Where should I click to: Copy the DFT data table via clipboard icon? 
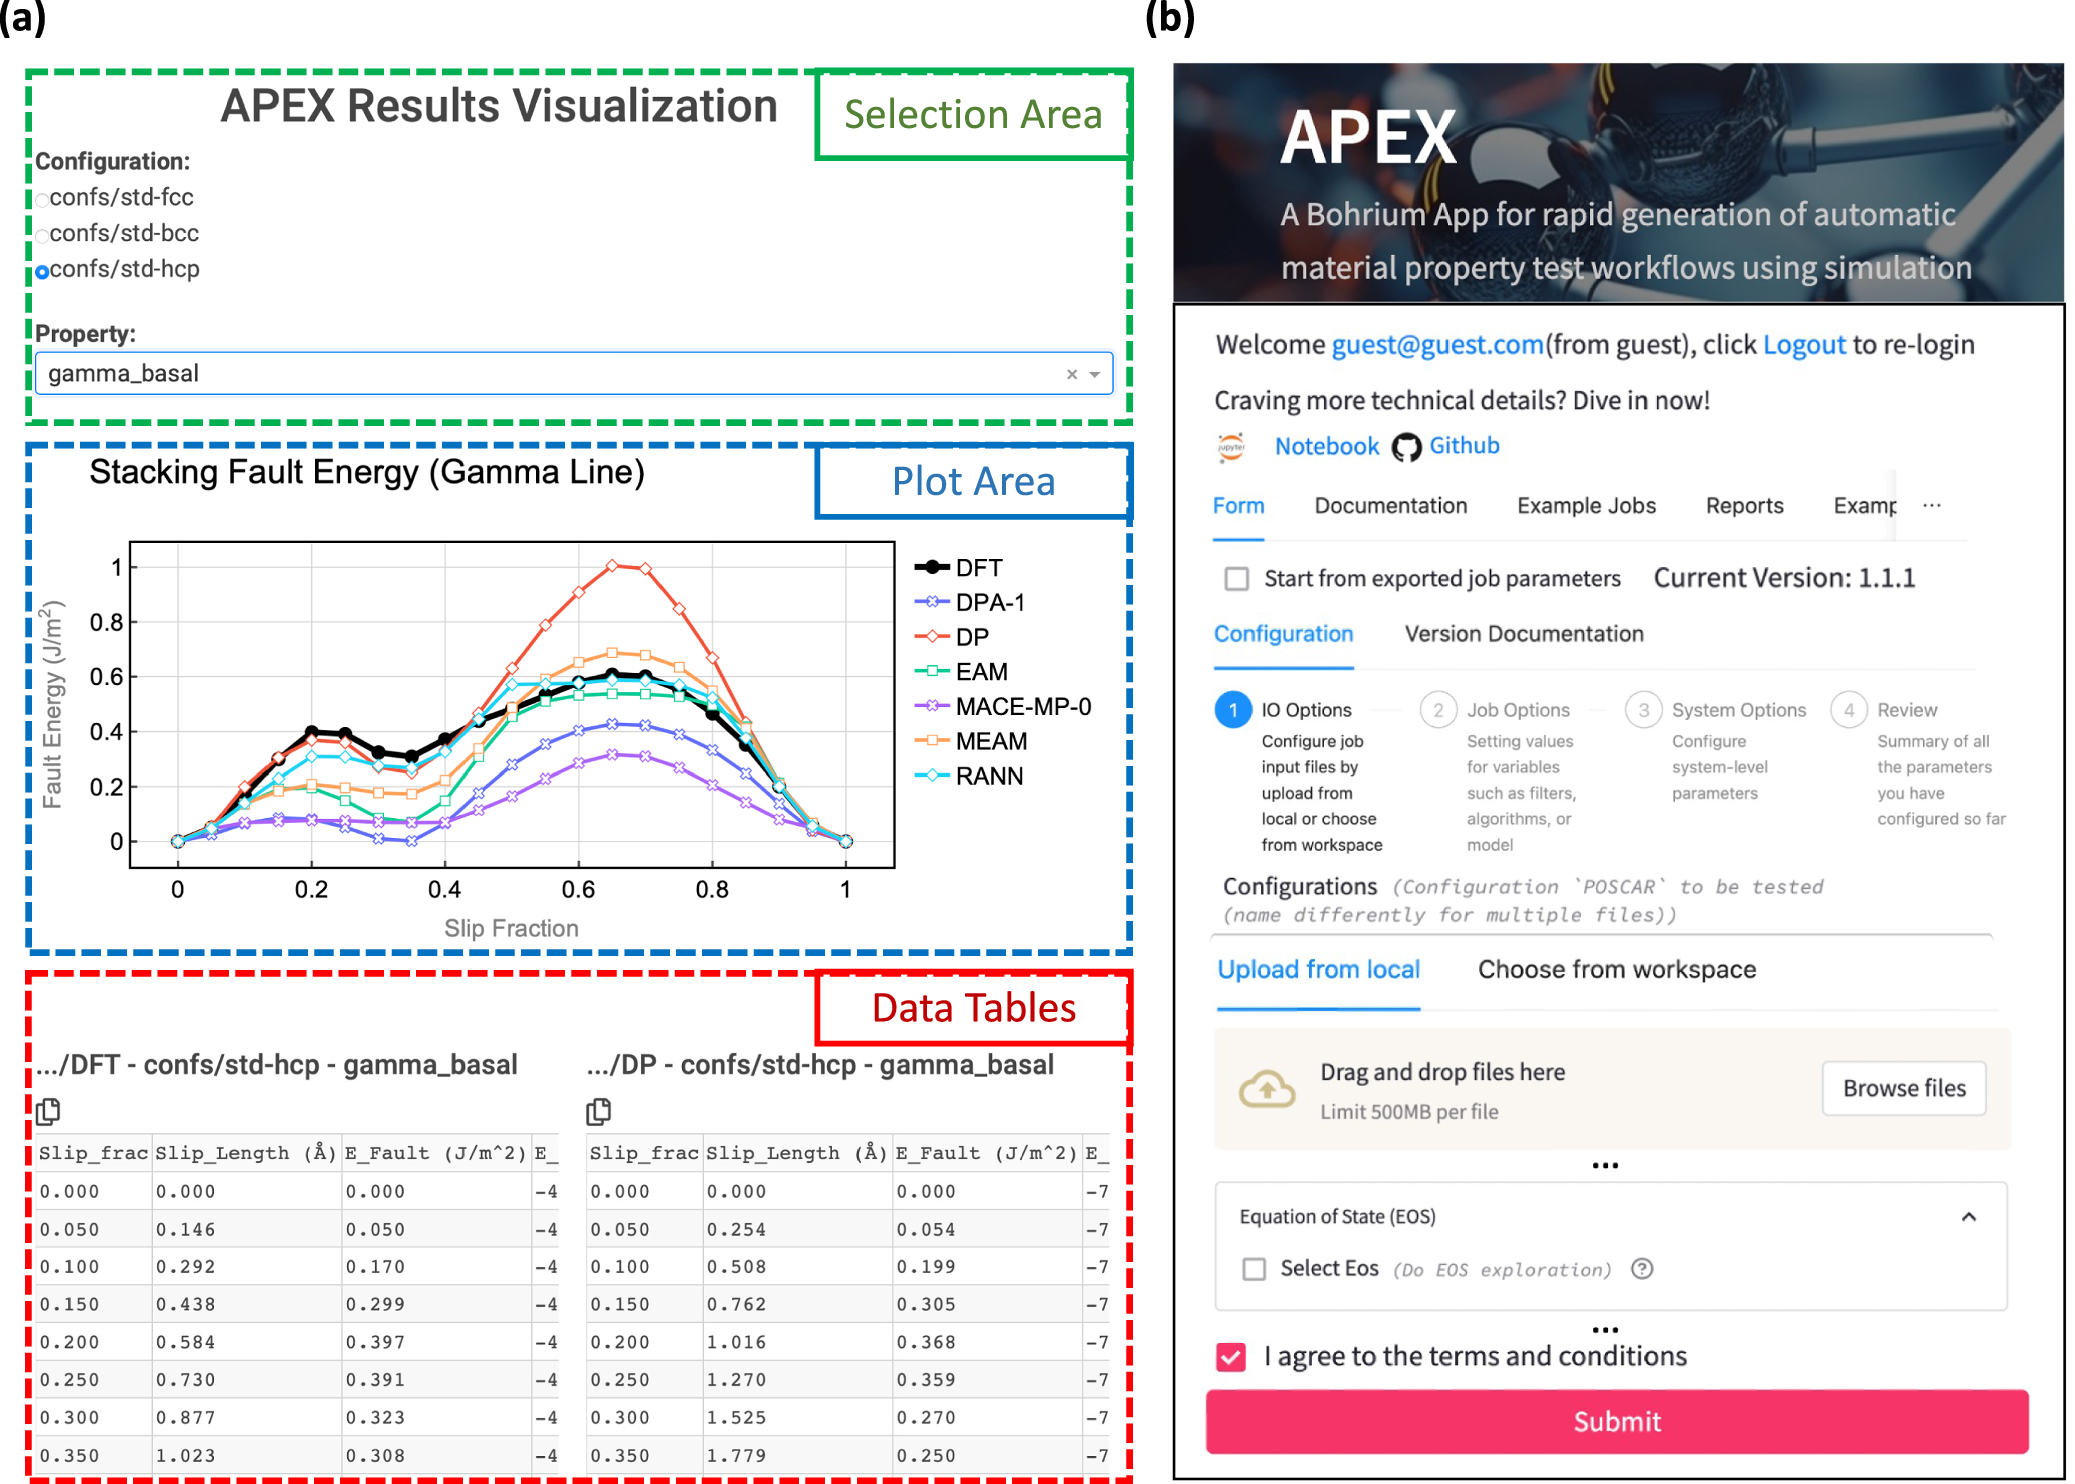coord(48,1111)
